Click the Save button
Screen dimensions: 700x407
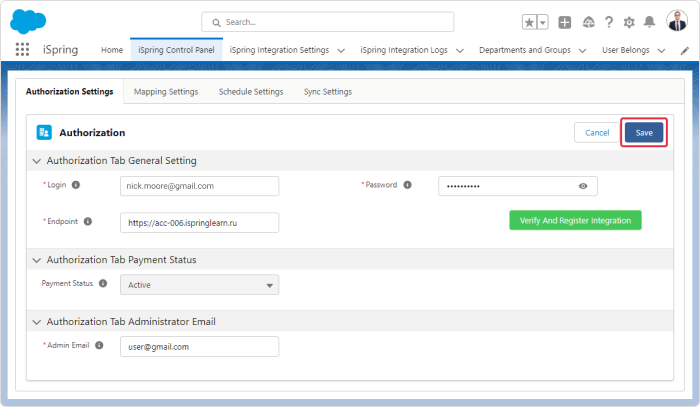[x=644, y=133]
